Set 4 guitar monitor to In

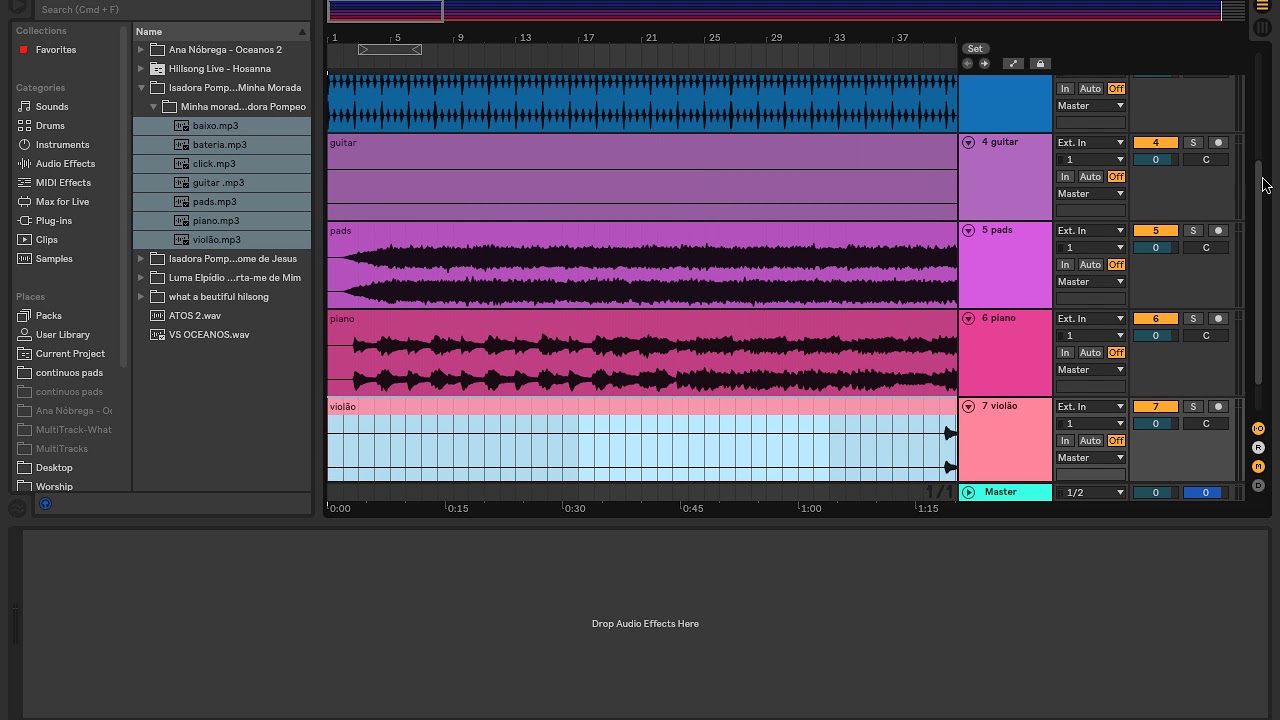1066,177
